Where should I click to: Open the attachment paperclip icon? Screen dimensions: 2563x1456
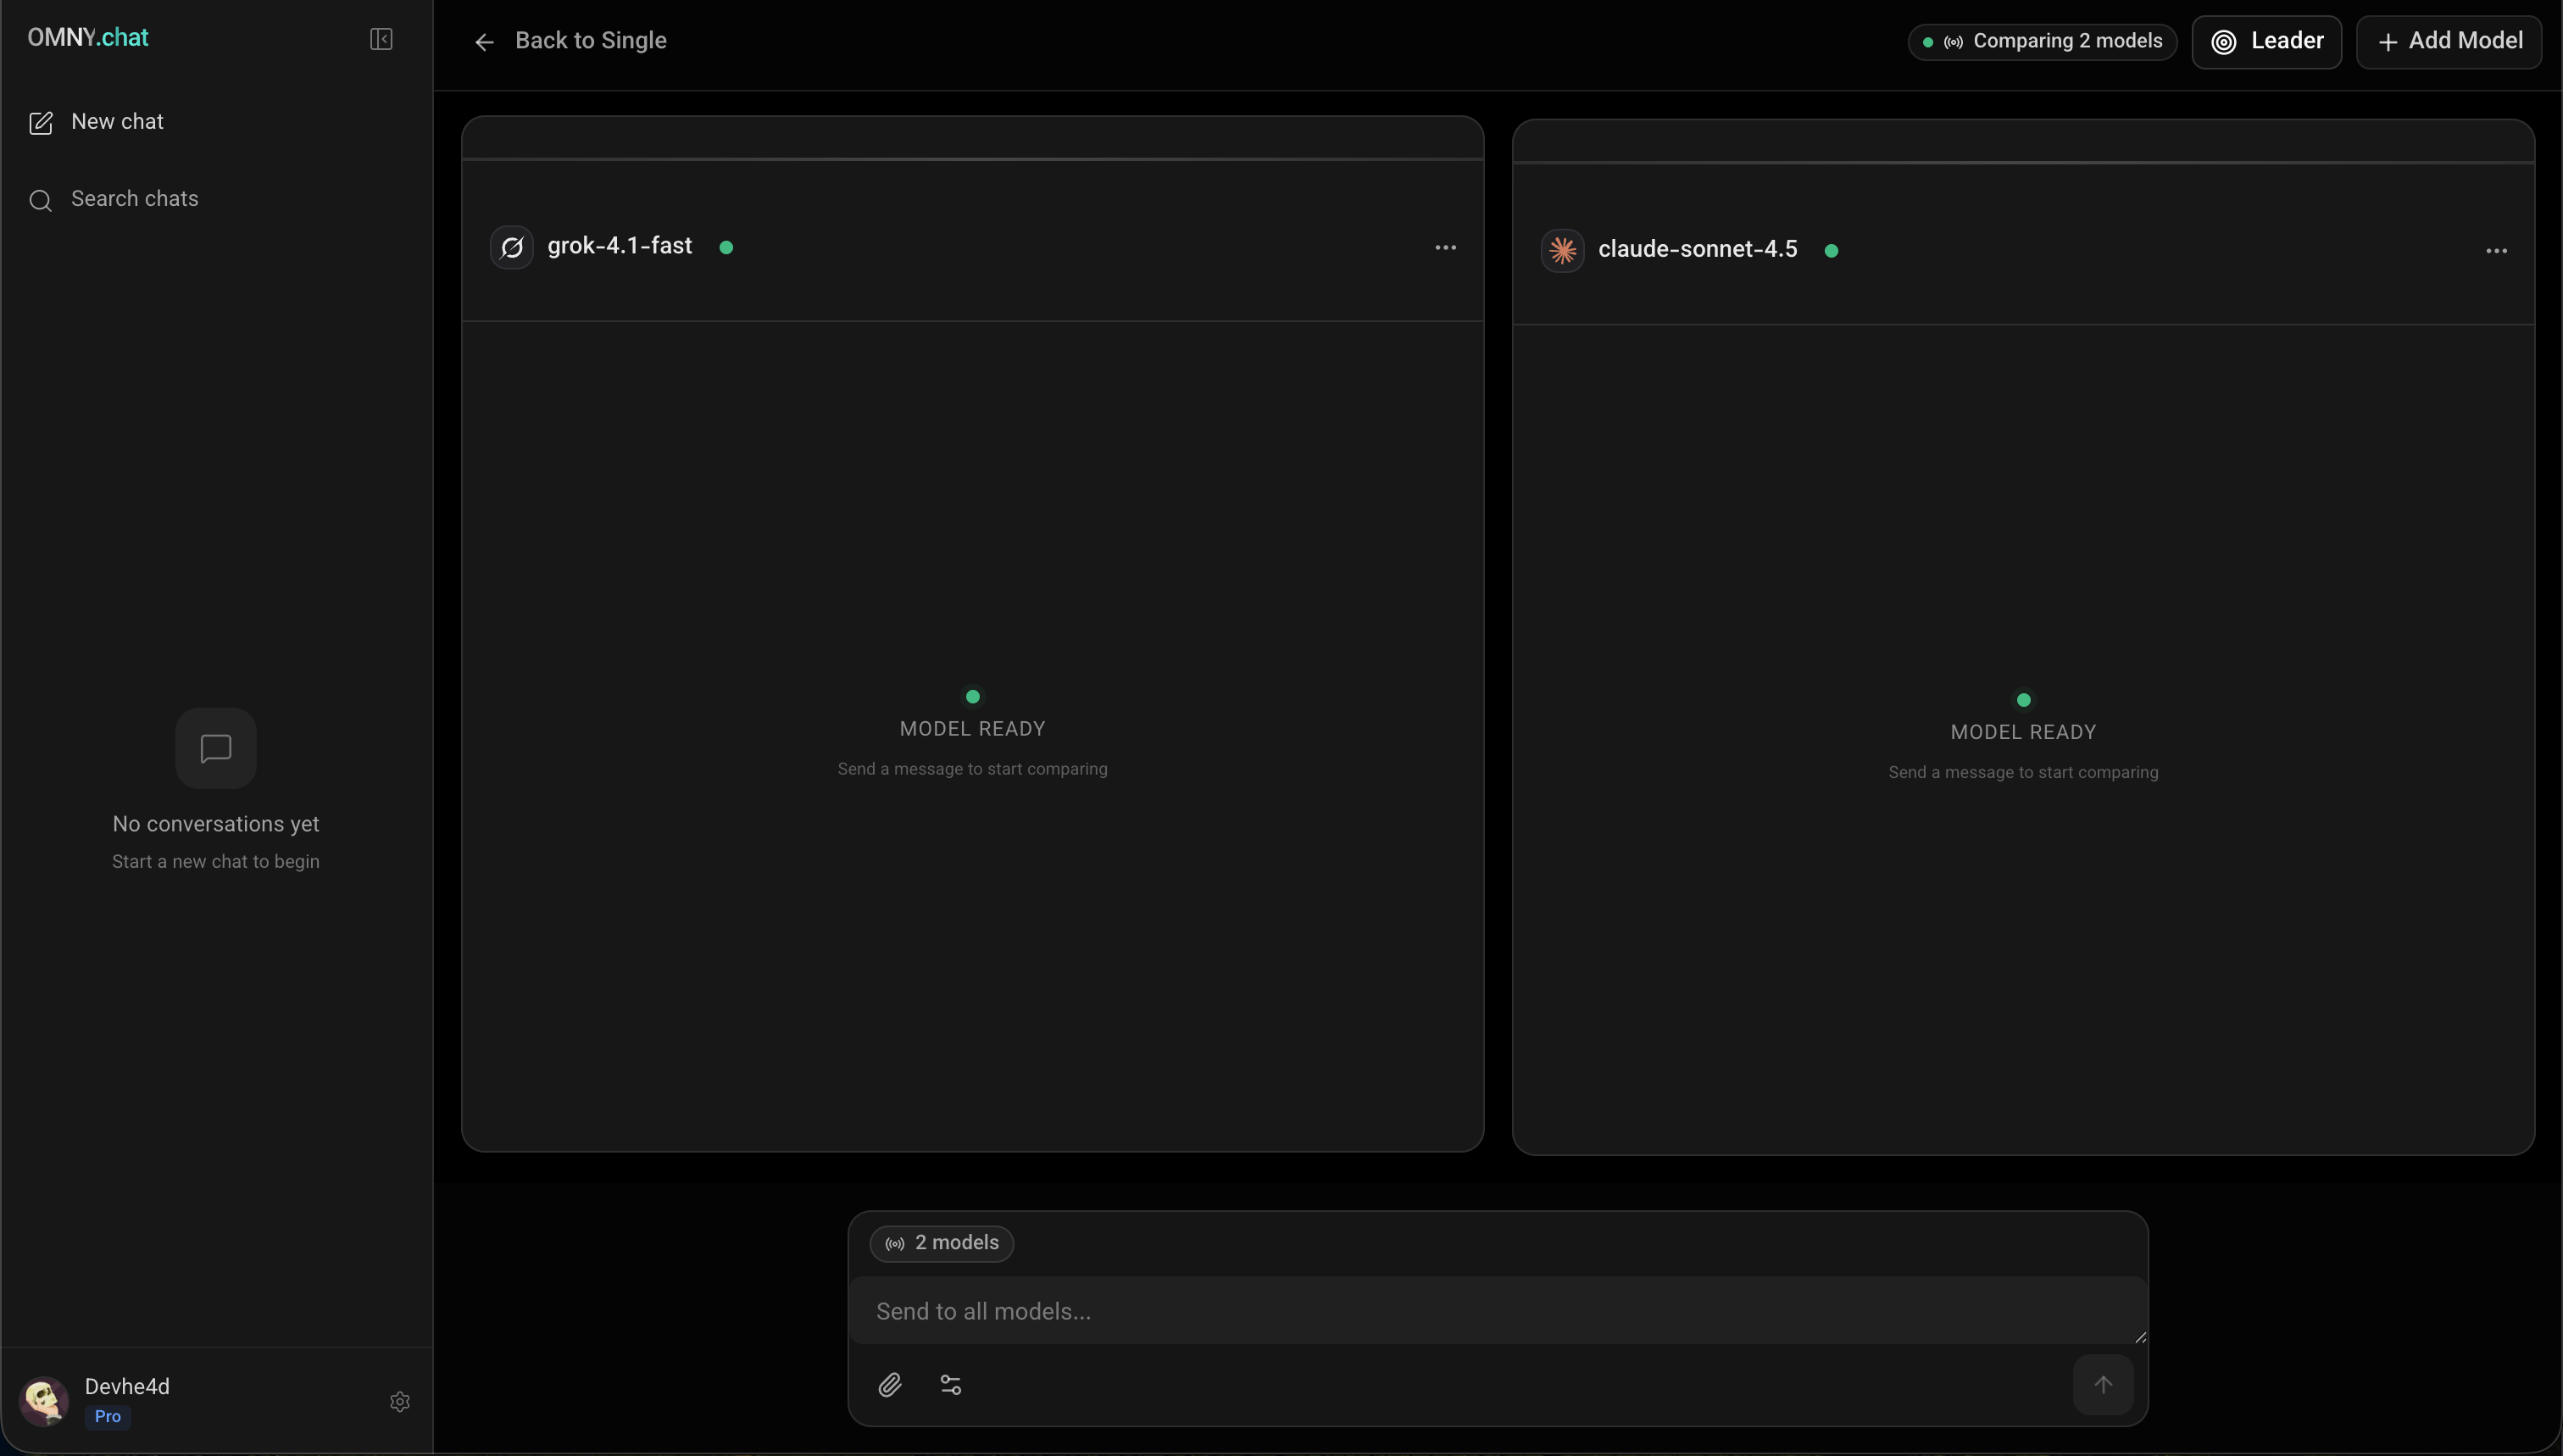(891, 1384)
